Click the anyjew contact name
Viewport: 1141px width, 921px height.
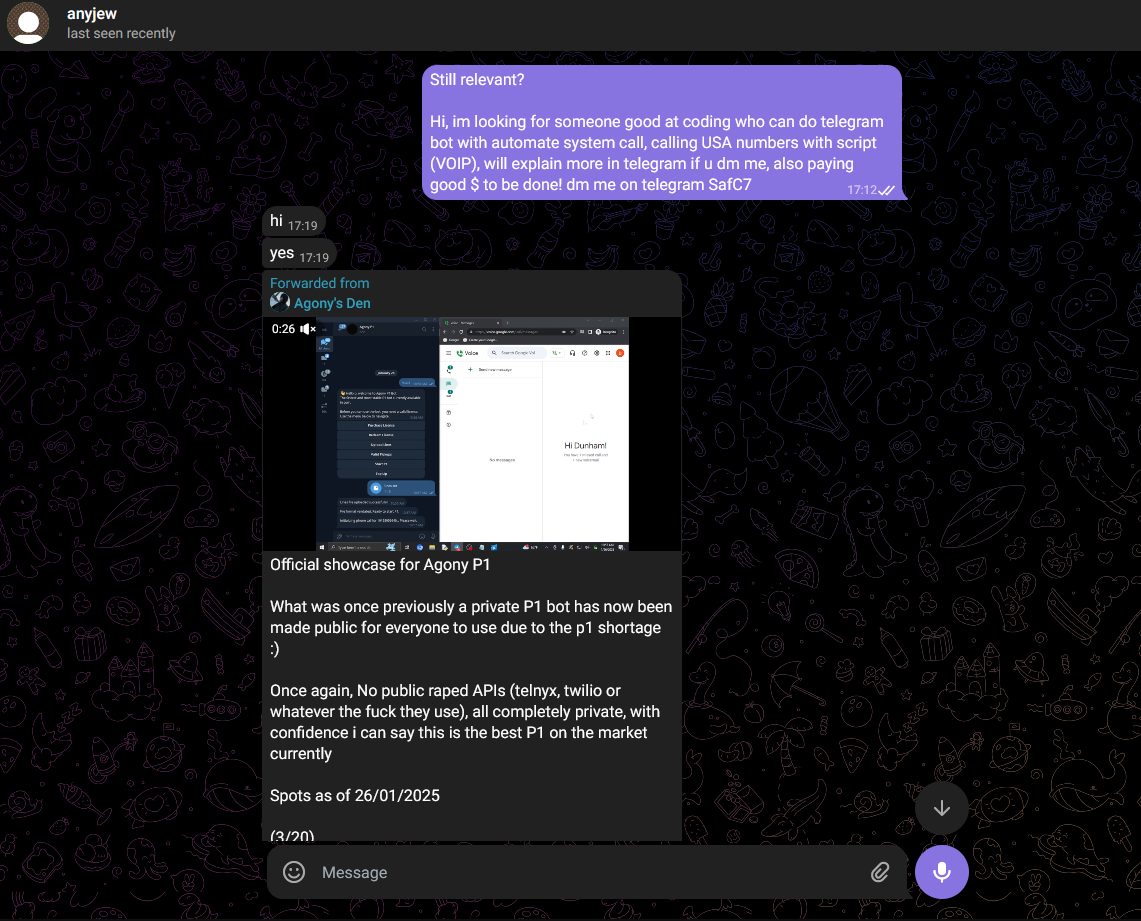[92, 14]
